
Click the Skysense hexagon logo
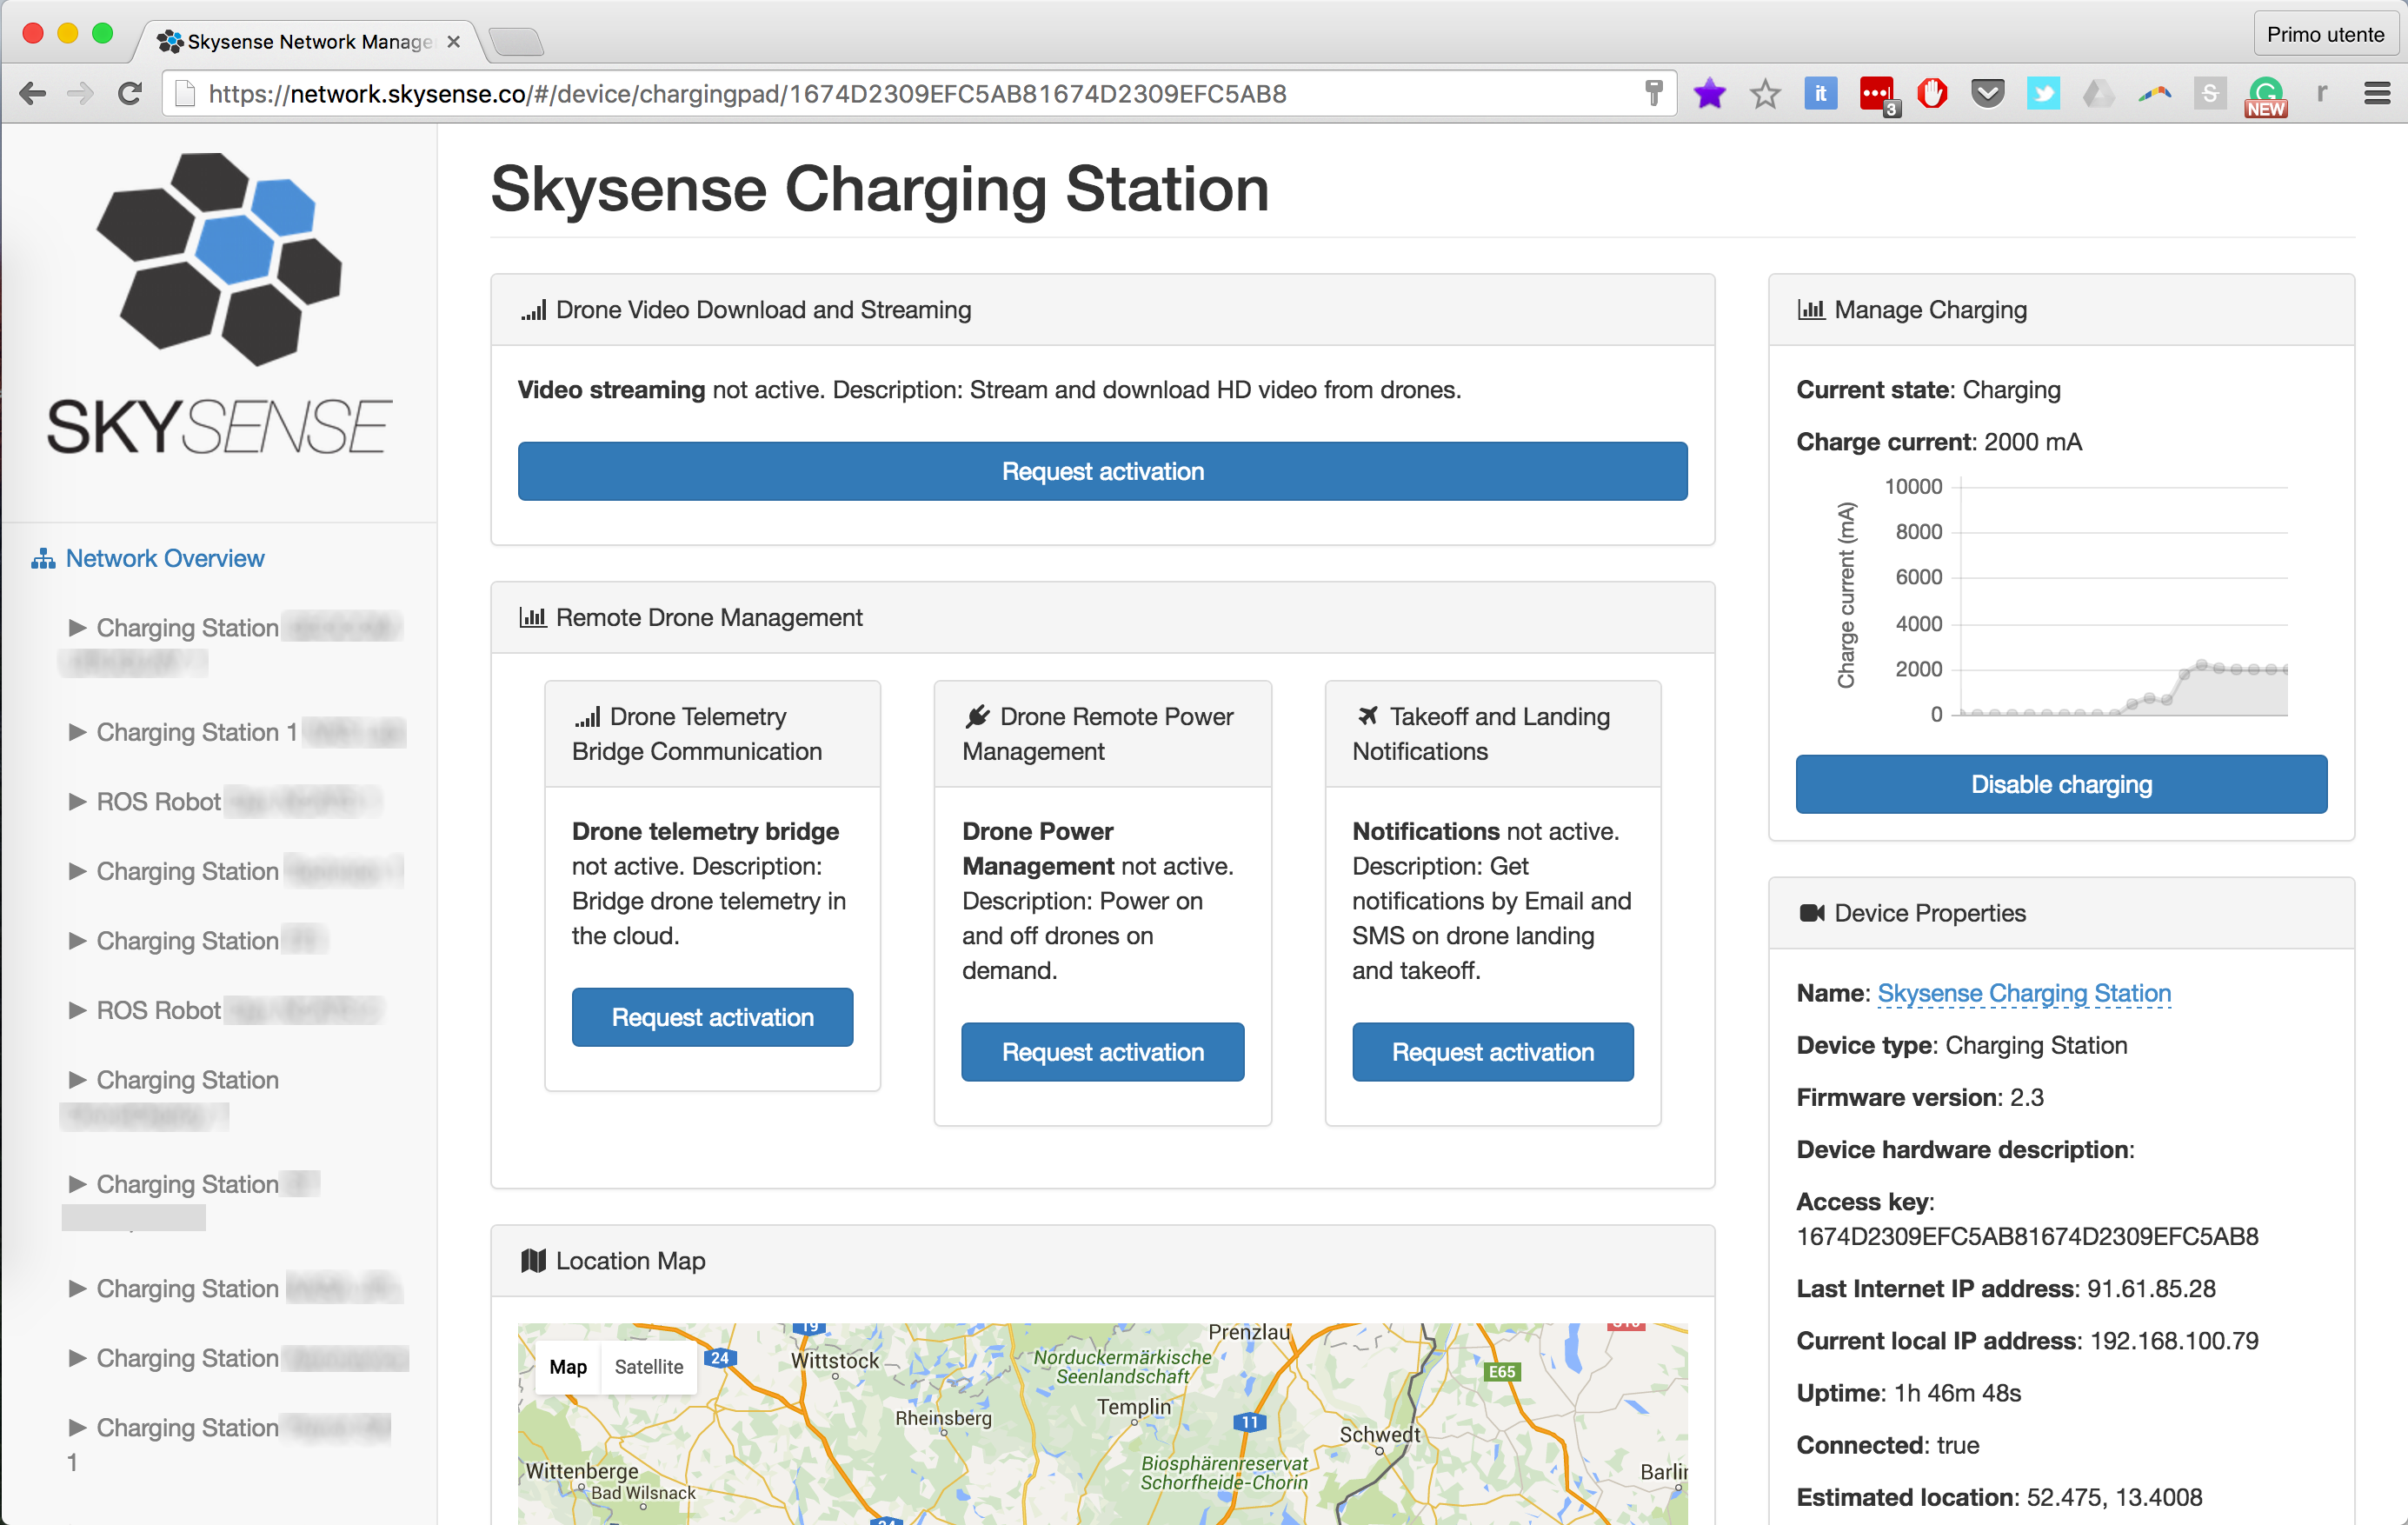click(219, 259)
